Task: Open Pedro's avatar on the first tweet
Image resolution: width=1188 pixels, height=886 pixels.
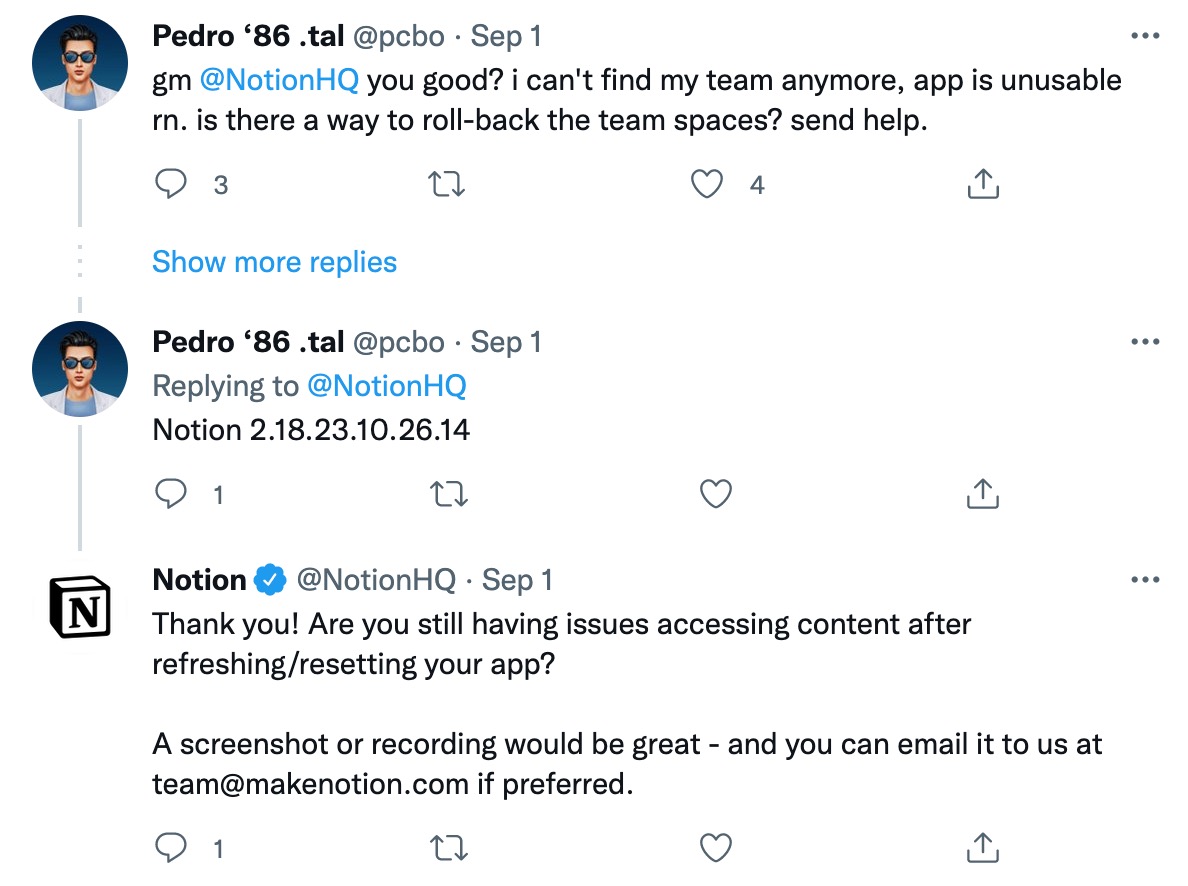Action: (x=80, y=64)
